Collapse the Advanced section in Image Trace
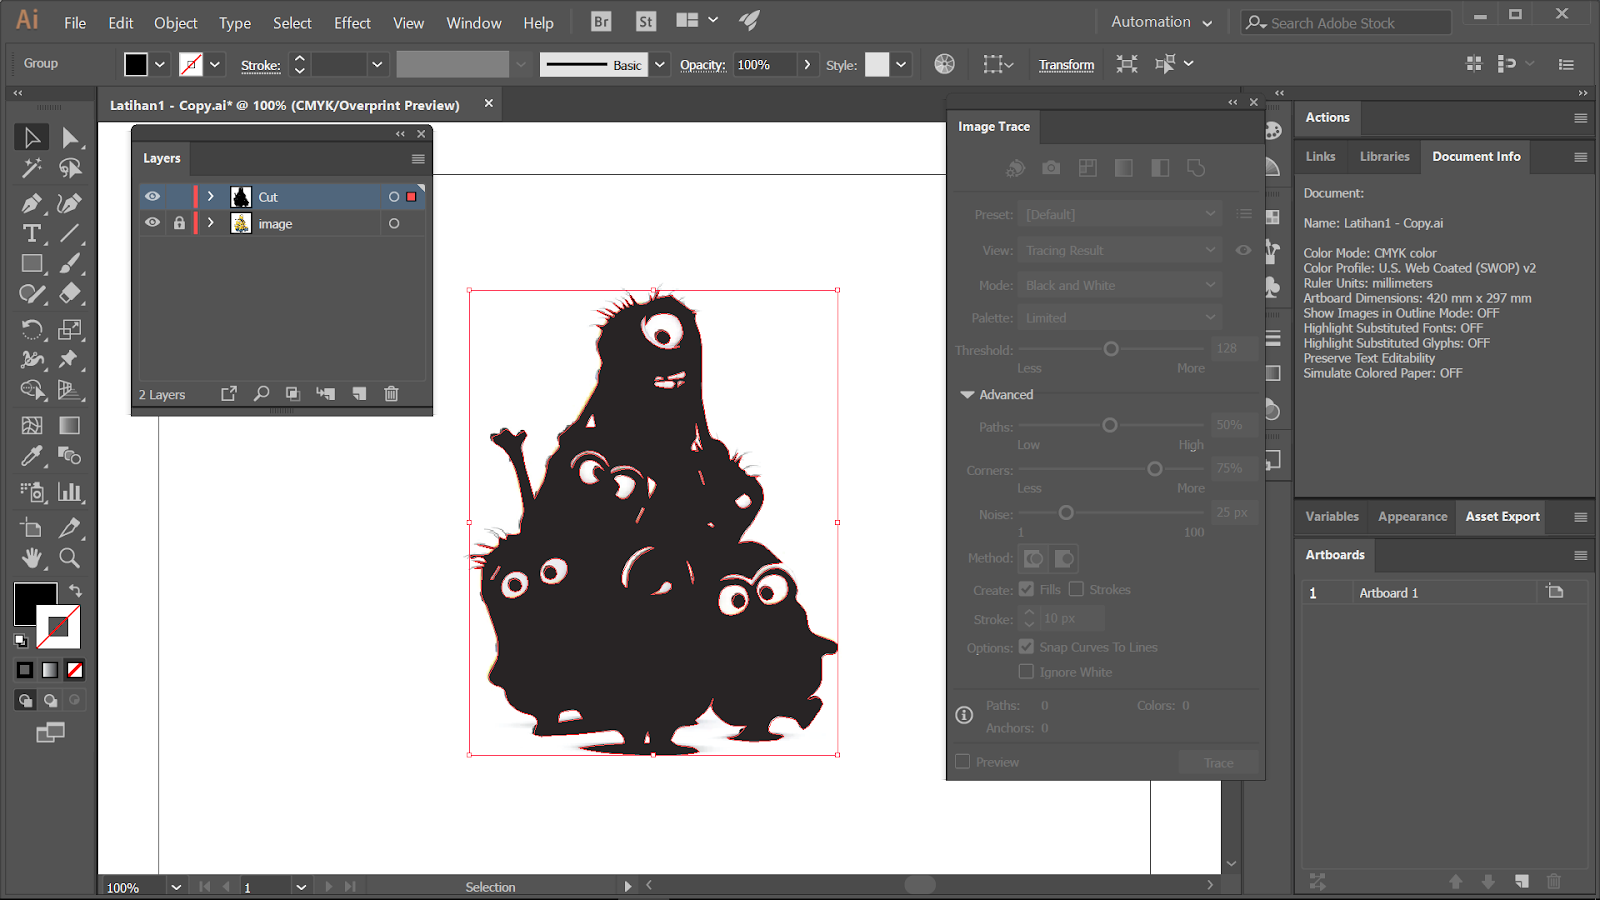The height and width of the screenshot is (900, 1600). [967, 395]
